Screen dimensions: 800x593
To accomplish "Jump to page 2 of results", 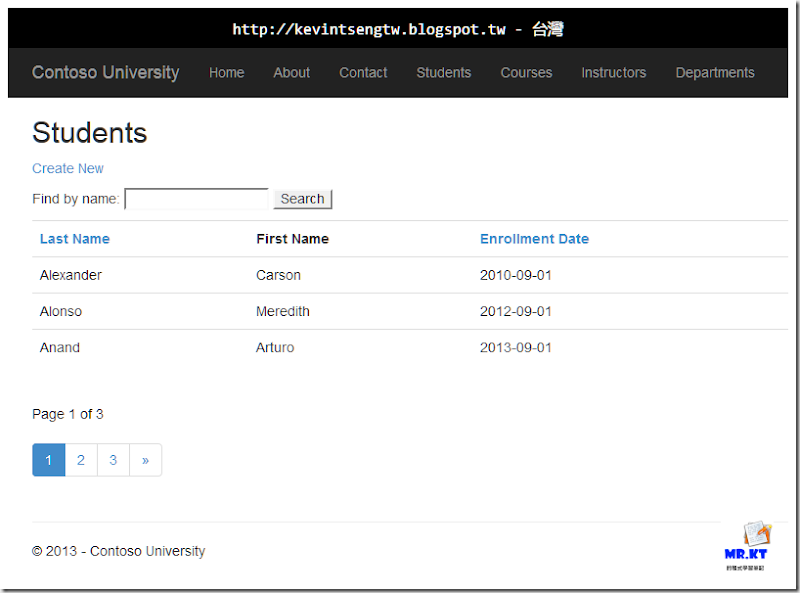I will point(81,460).
